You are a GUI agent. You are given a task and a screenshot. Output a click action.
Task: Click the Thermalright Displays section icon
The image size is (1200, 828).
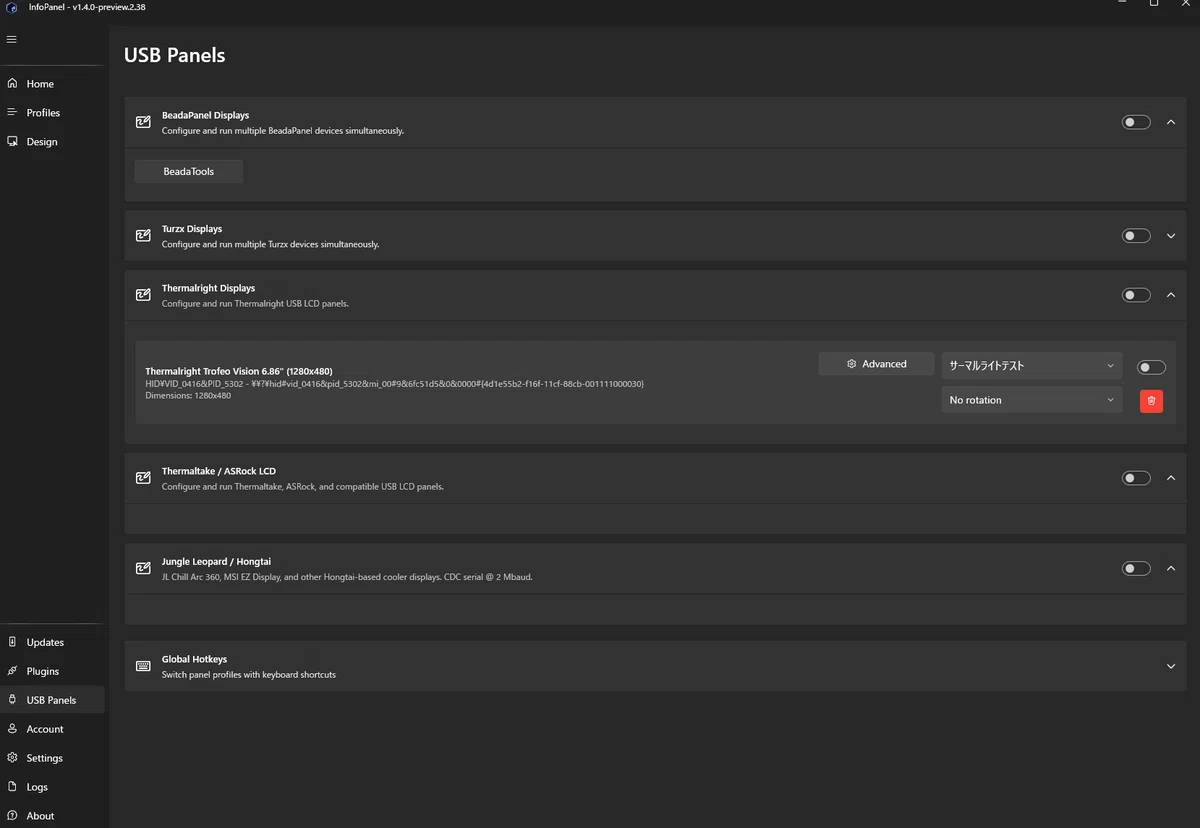point(143,295)
